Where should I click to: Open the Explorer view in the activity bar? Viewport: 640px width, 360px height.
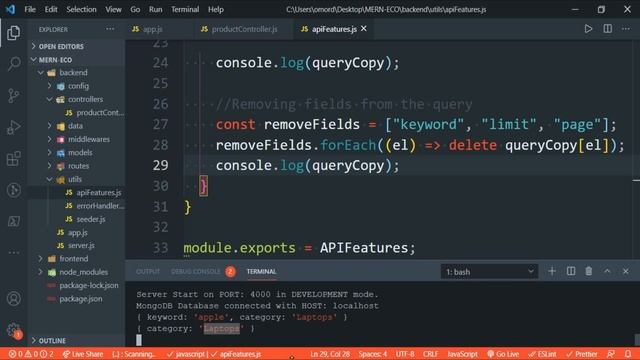(13, 33)
